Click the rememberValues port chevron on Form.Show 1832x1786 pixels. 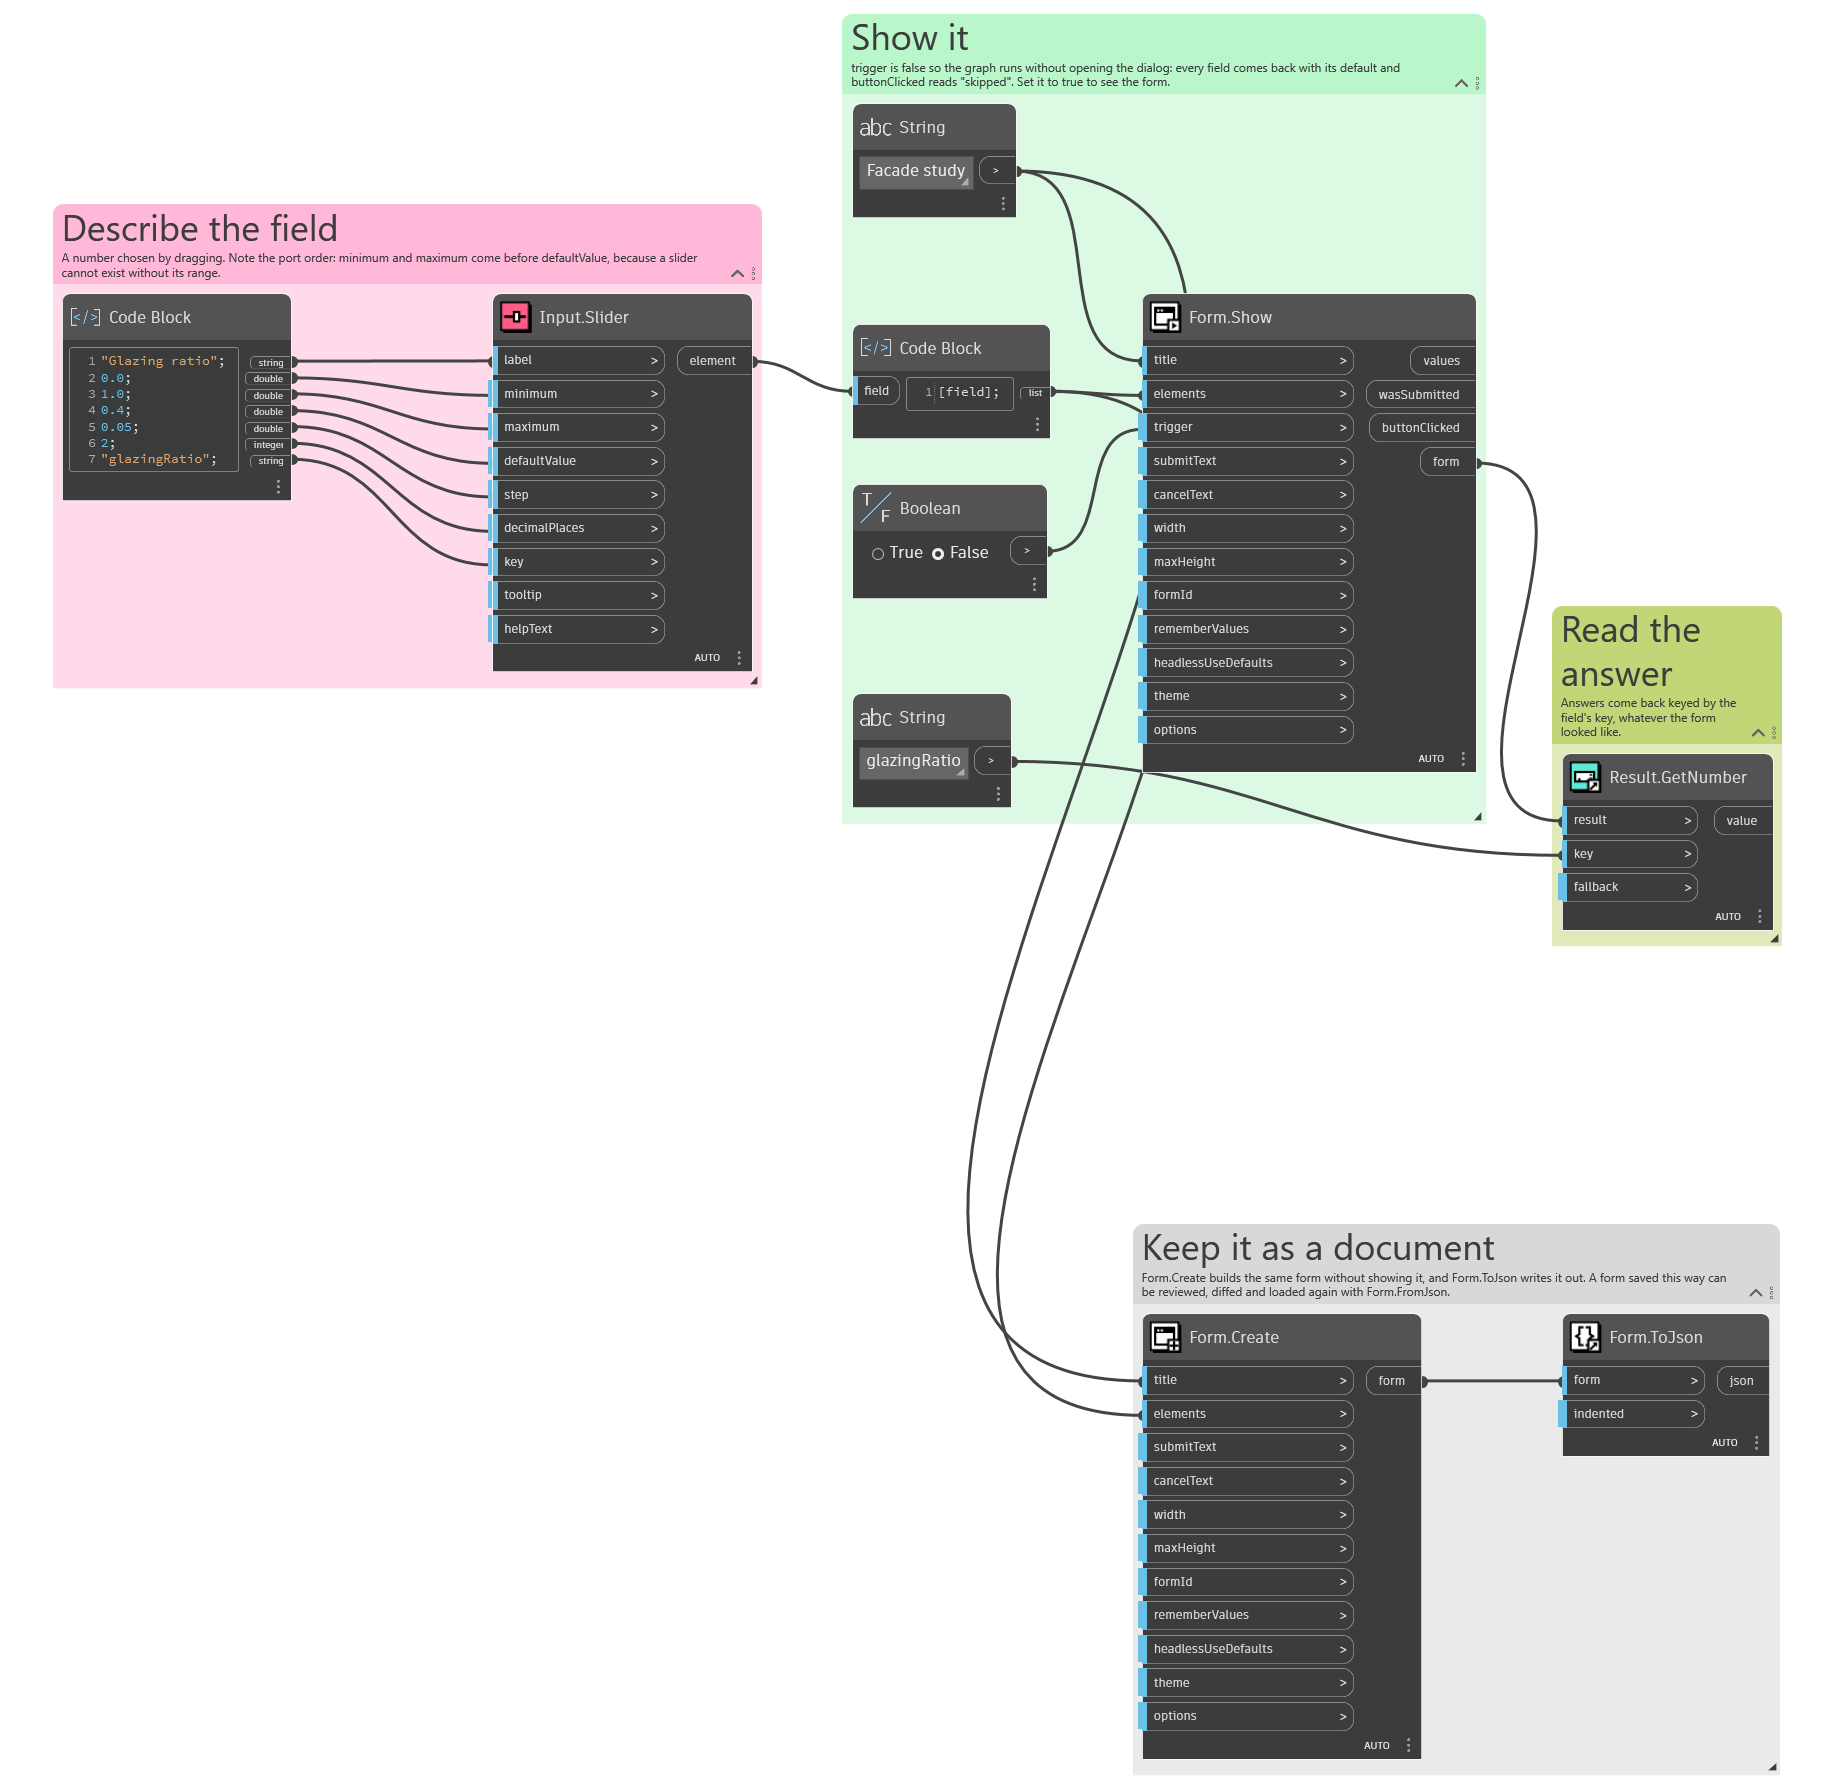point(1343,629)
